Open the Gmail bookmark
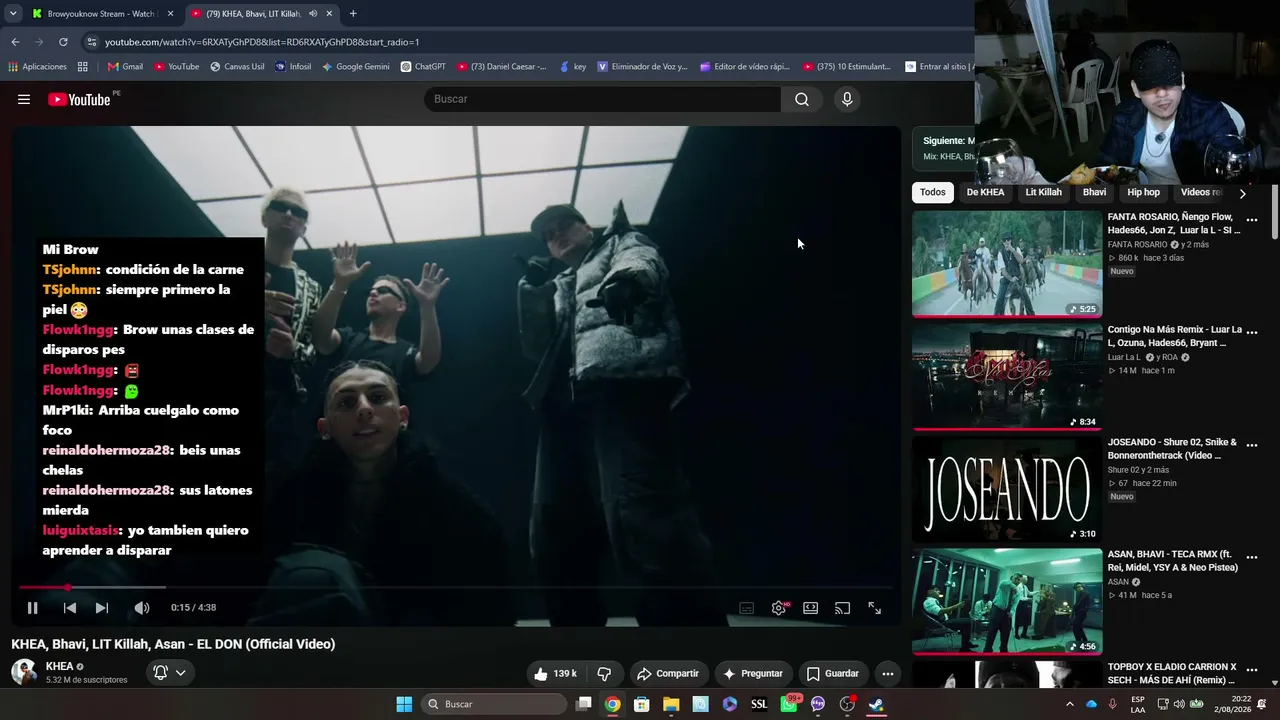This screenshot has width=1280, height=720. (125, 67)
